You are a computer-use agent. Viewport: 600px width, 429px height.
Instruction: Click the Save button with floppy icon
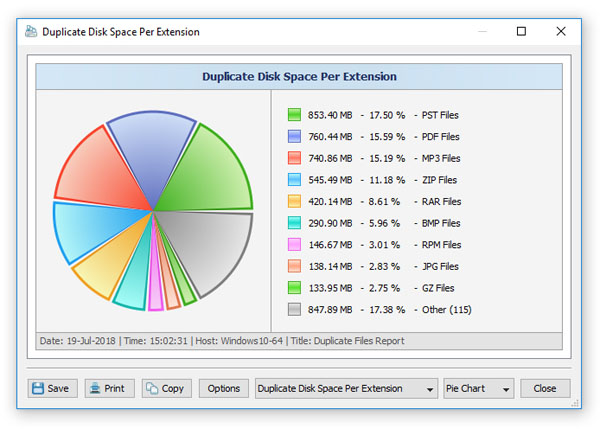pos(52,388)
